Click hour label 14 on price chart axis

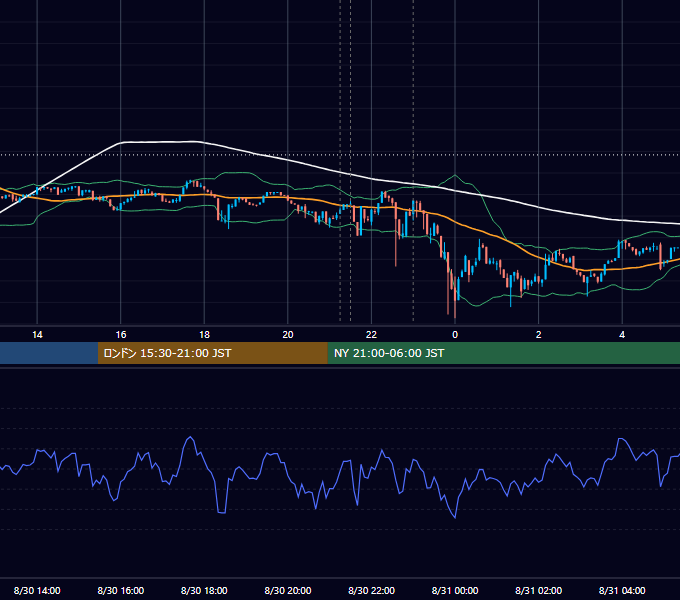tap(37, 335)
